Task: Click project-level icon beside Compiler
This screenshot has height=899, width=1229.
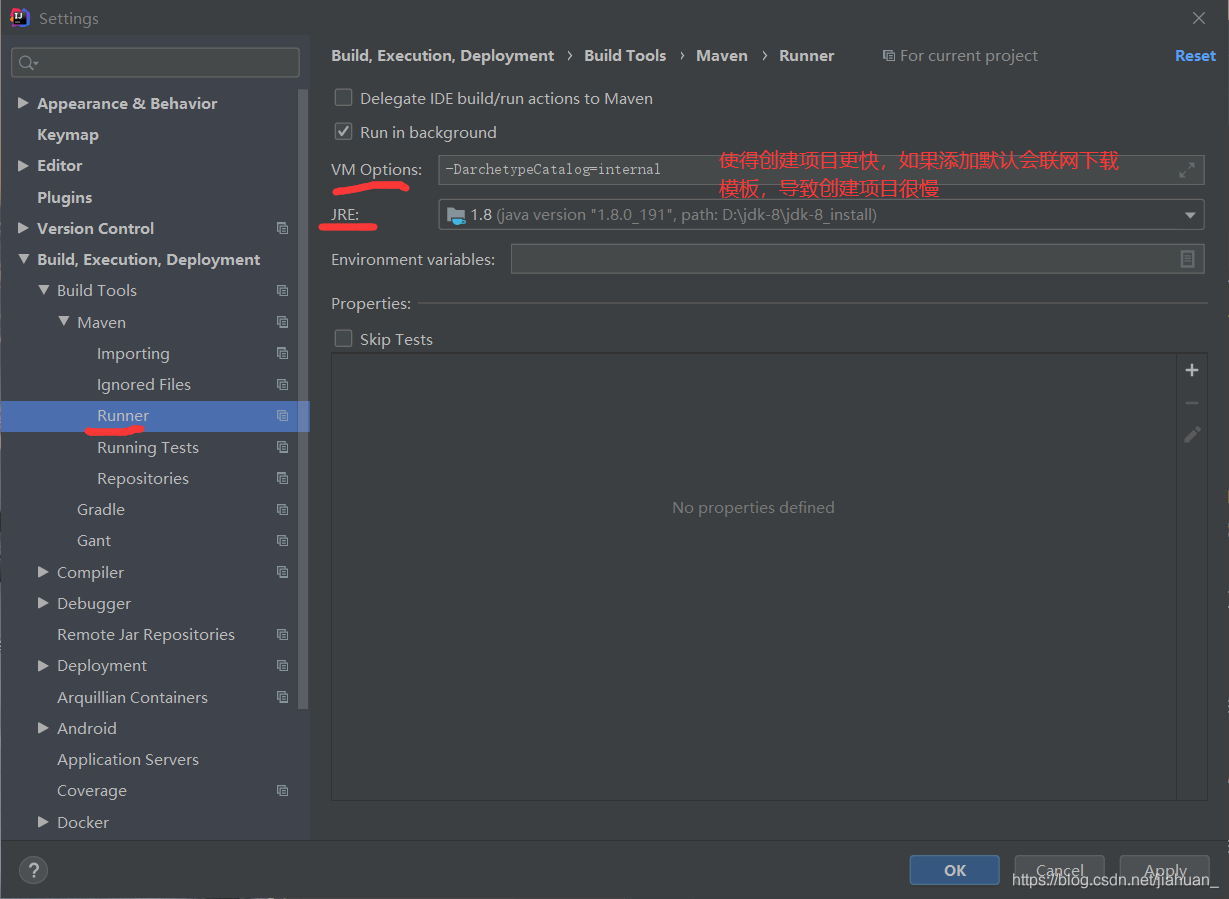Action: click(283, 572)
